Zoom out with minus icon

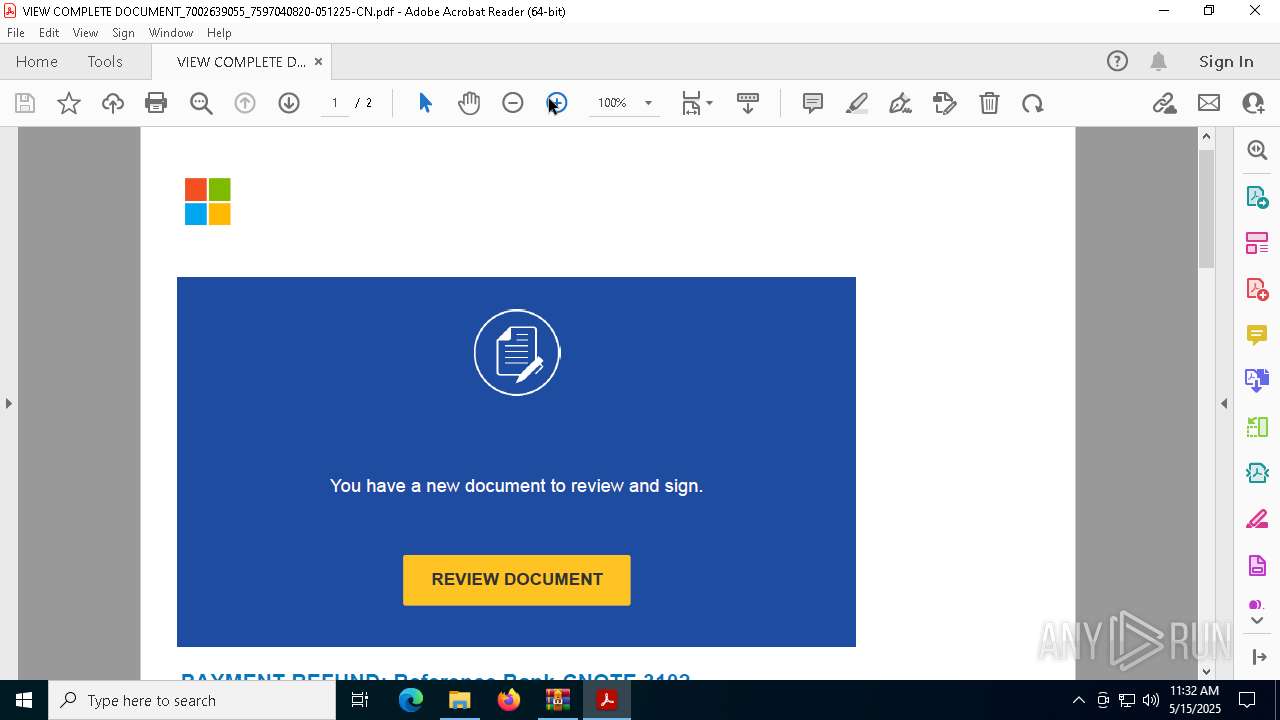pos(513,103)
